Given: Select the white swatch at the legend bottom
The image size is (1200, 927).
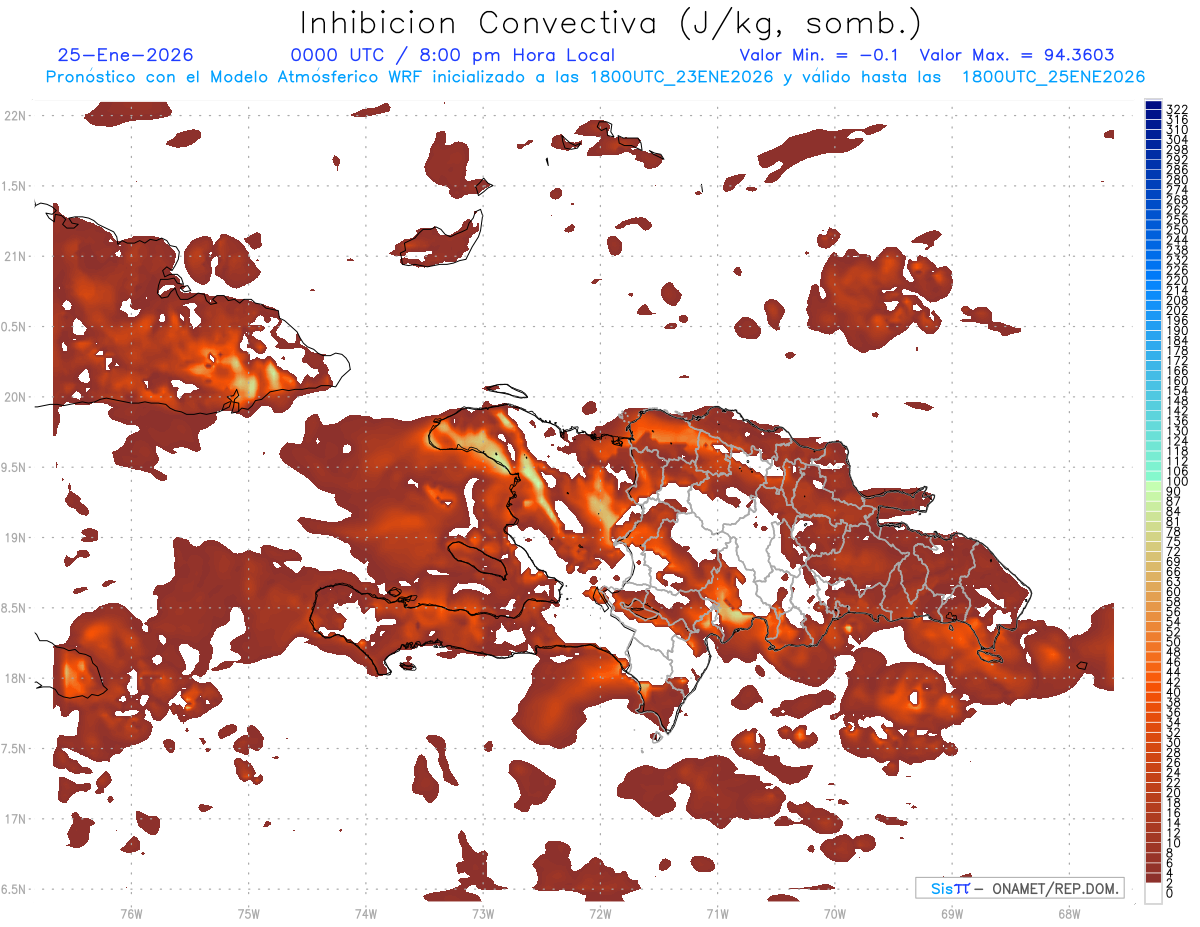Looking at the screenshot, I should [1154, 893].
